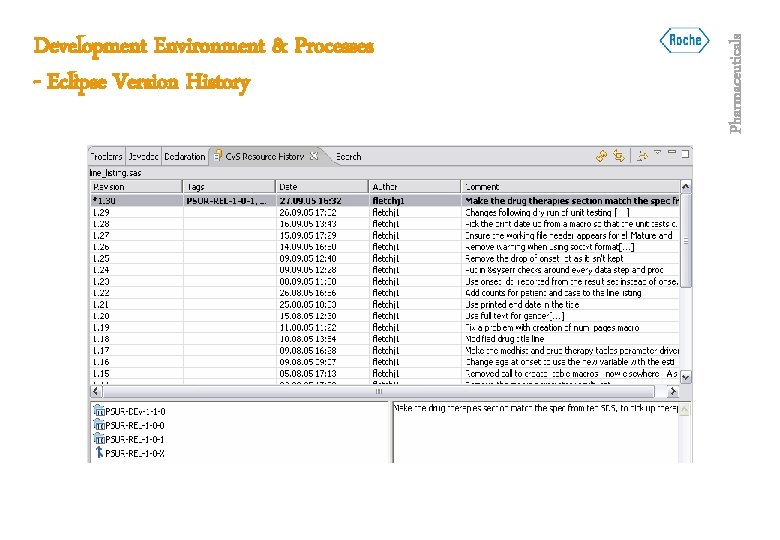780x540 pixels.
Task: Select revision 1.28 in history table
Action: pyautogui.click(x=385, y=224)
